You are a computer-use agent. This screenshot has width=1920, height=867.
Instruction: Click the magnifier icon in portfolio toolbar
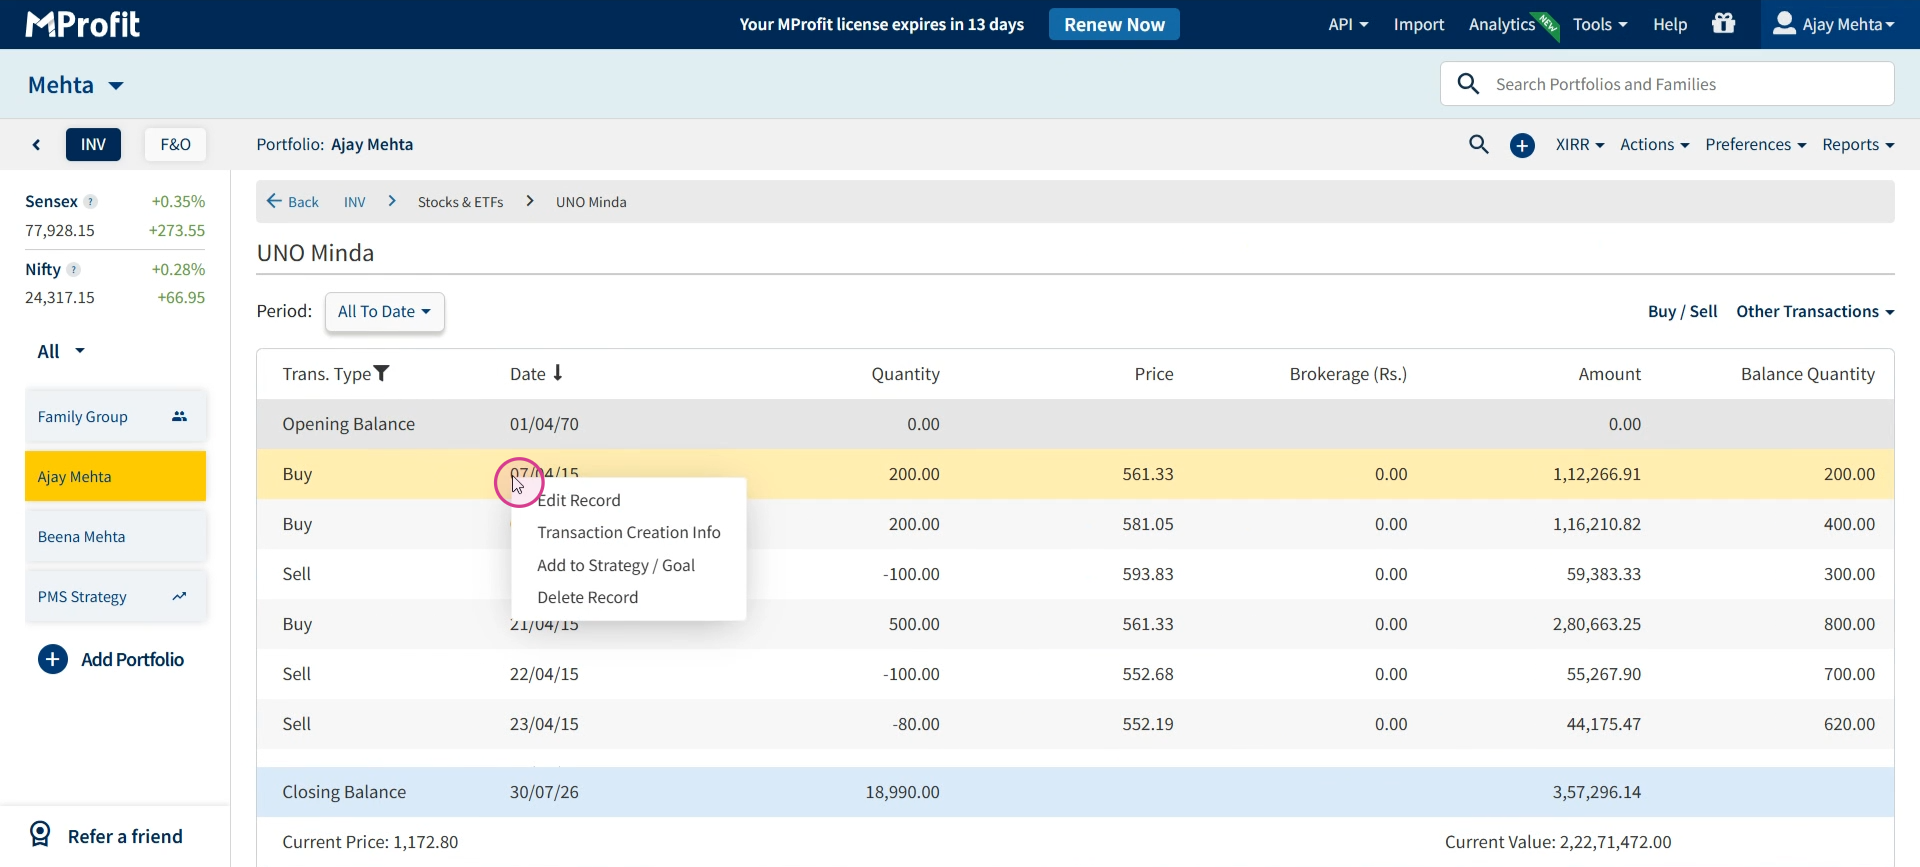(1479, 145)
